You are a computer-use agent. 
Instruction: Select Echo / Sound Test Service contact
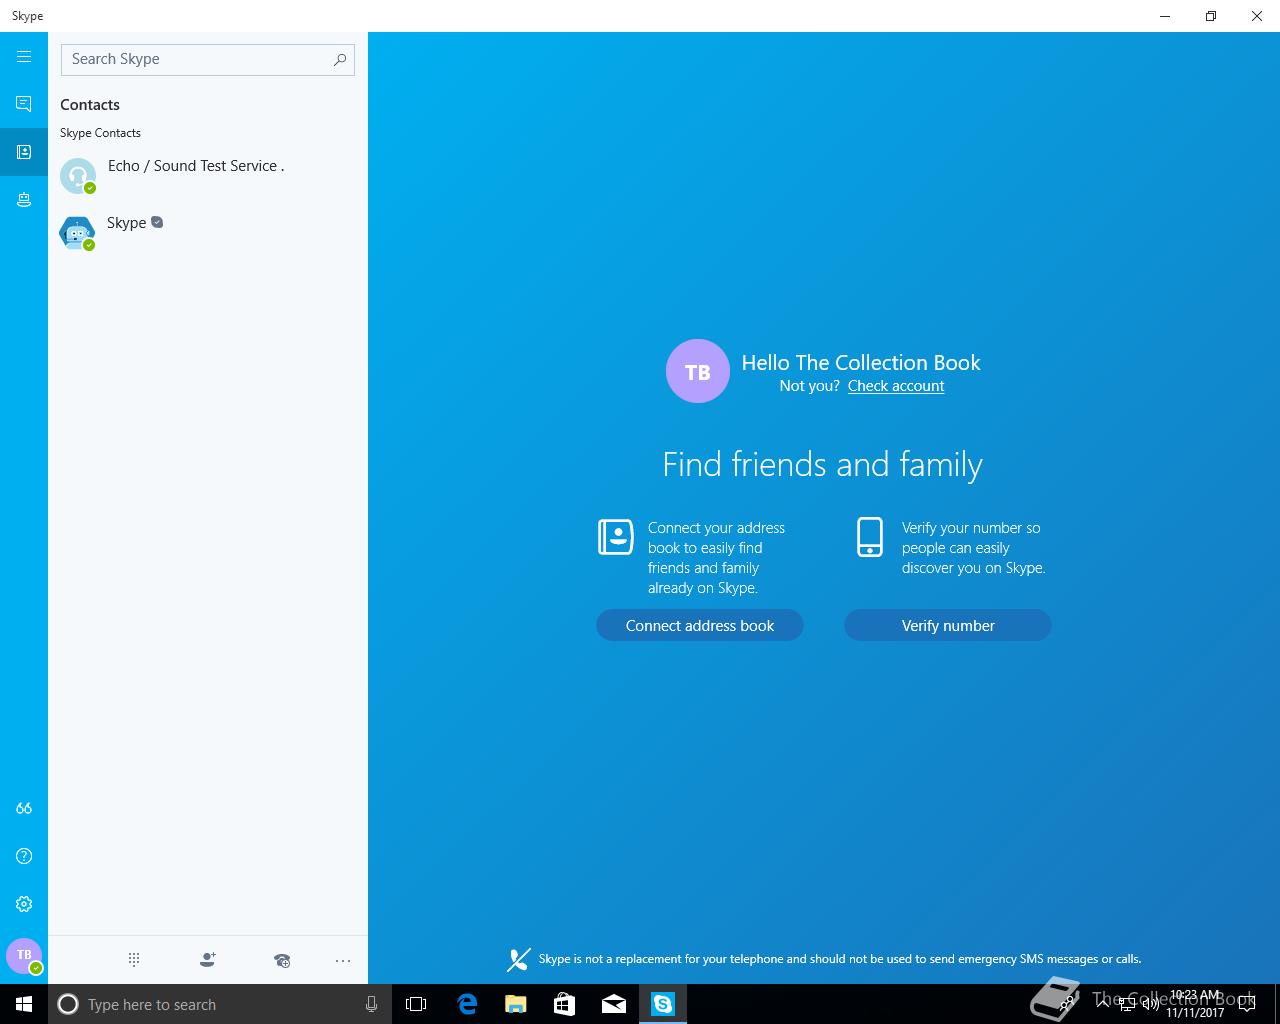pyautogui.click(x=208, y=176)
